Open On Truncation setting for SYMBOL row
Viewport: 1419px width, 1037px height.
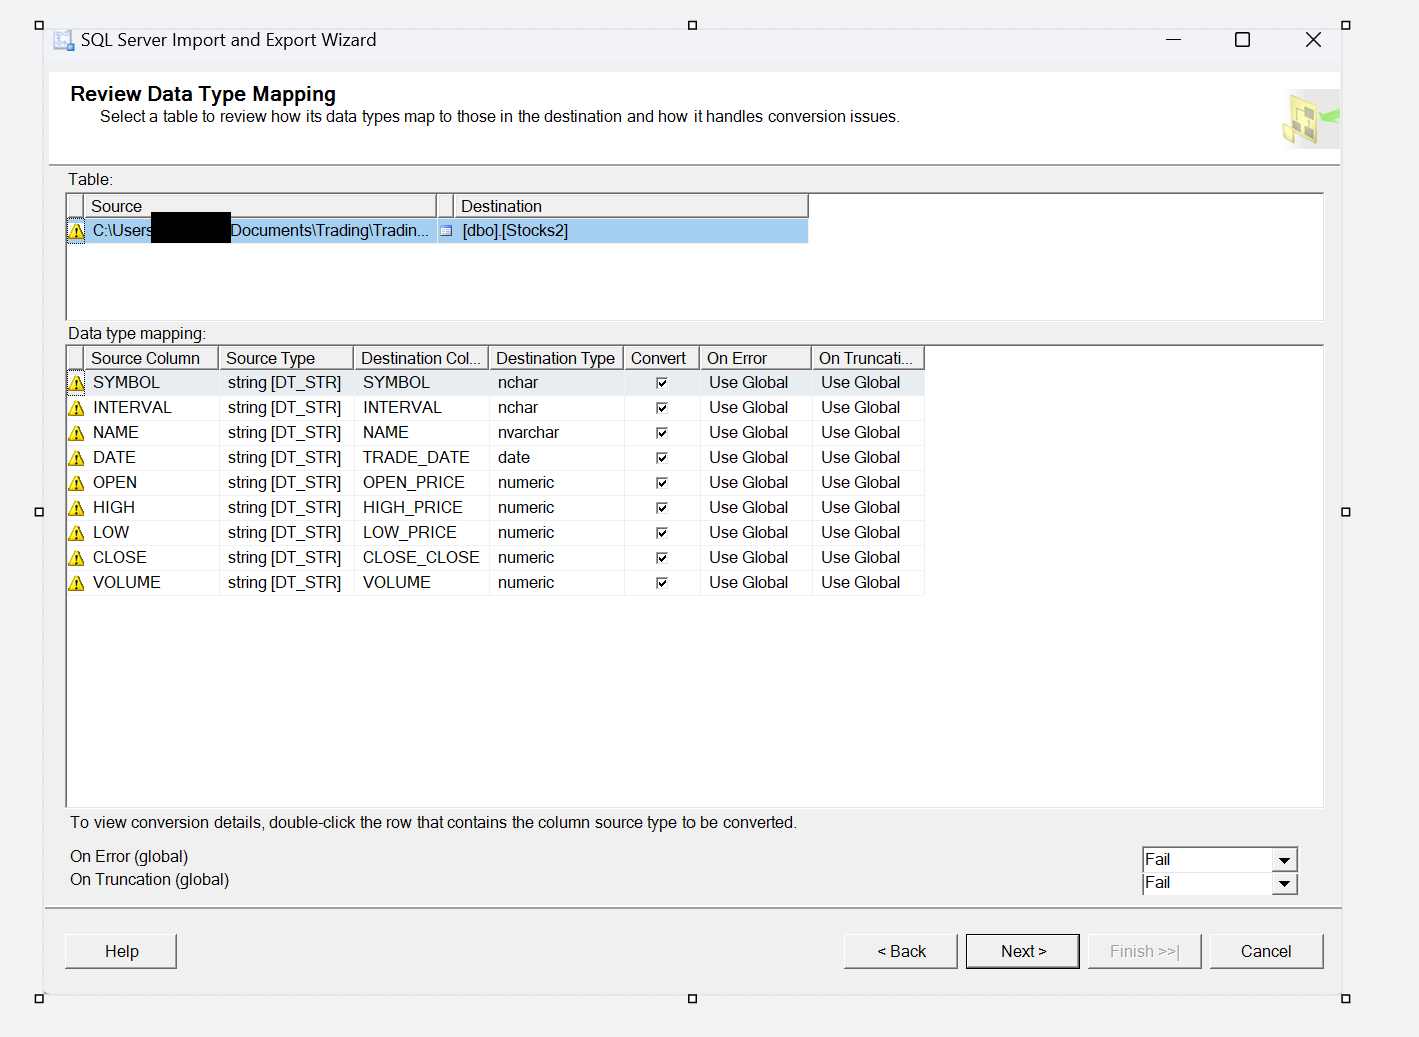868,383
